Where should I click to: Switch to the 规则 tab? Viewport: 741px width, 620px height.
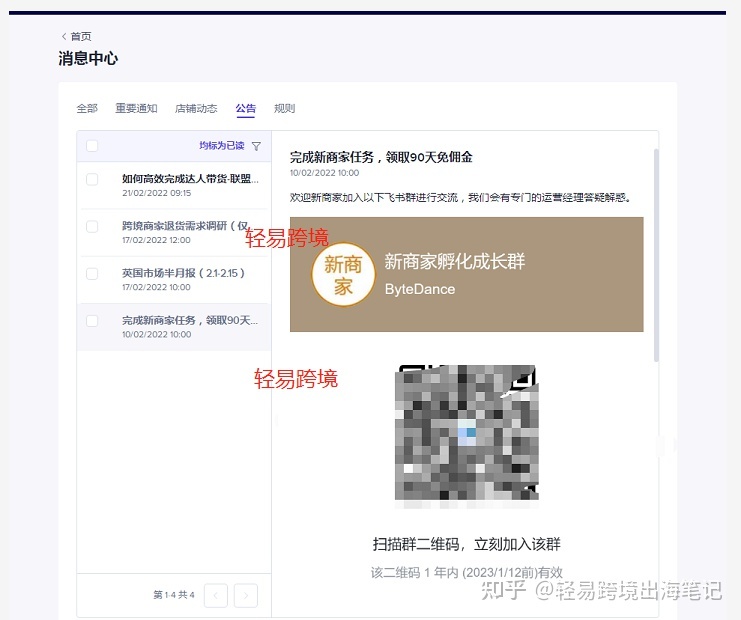pos(284,109)
